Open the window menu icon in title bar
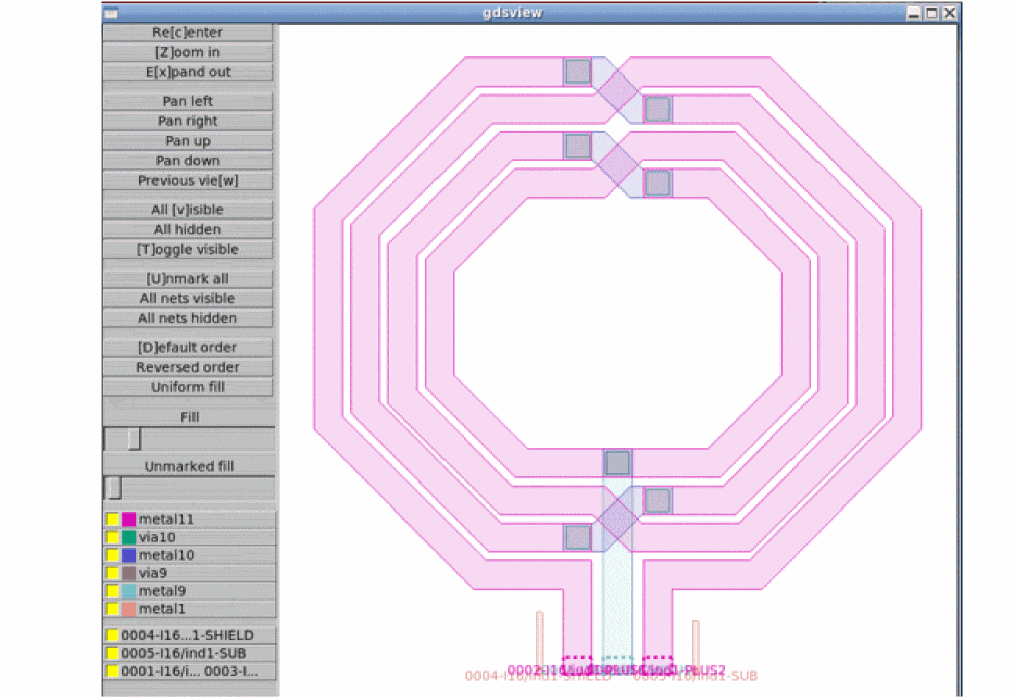 (x=111, y=13)
